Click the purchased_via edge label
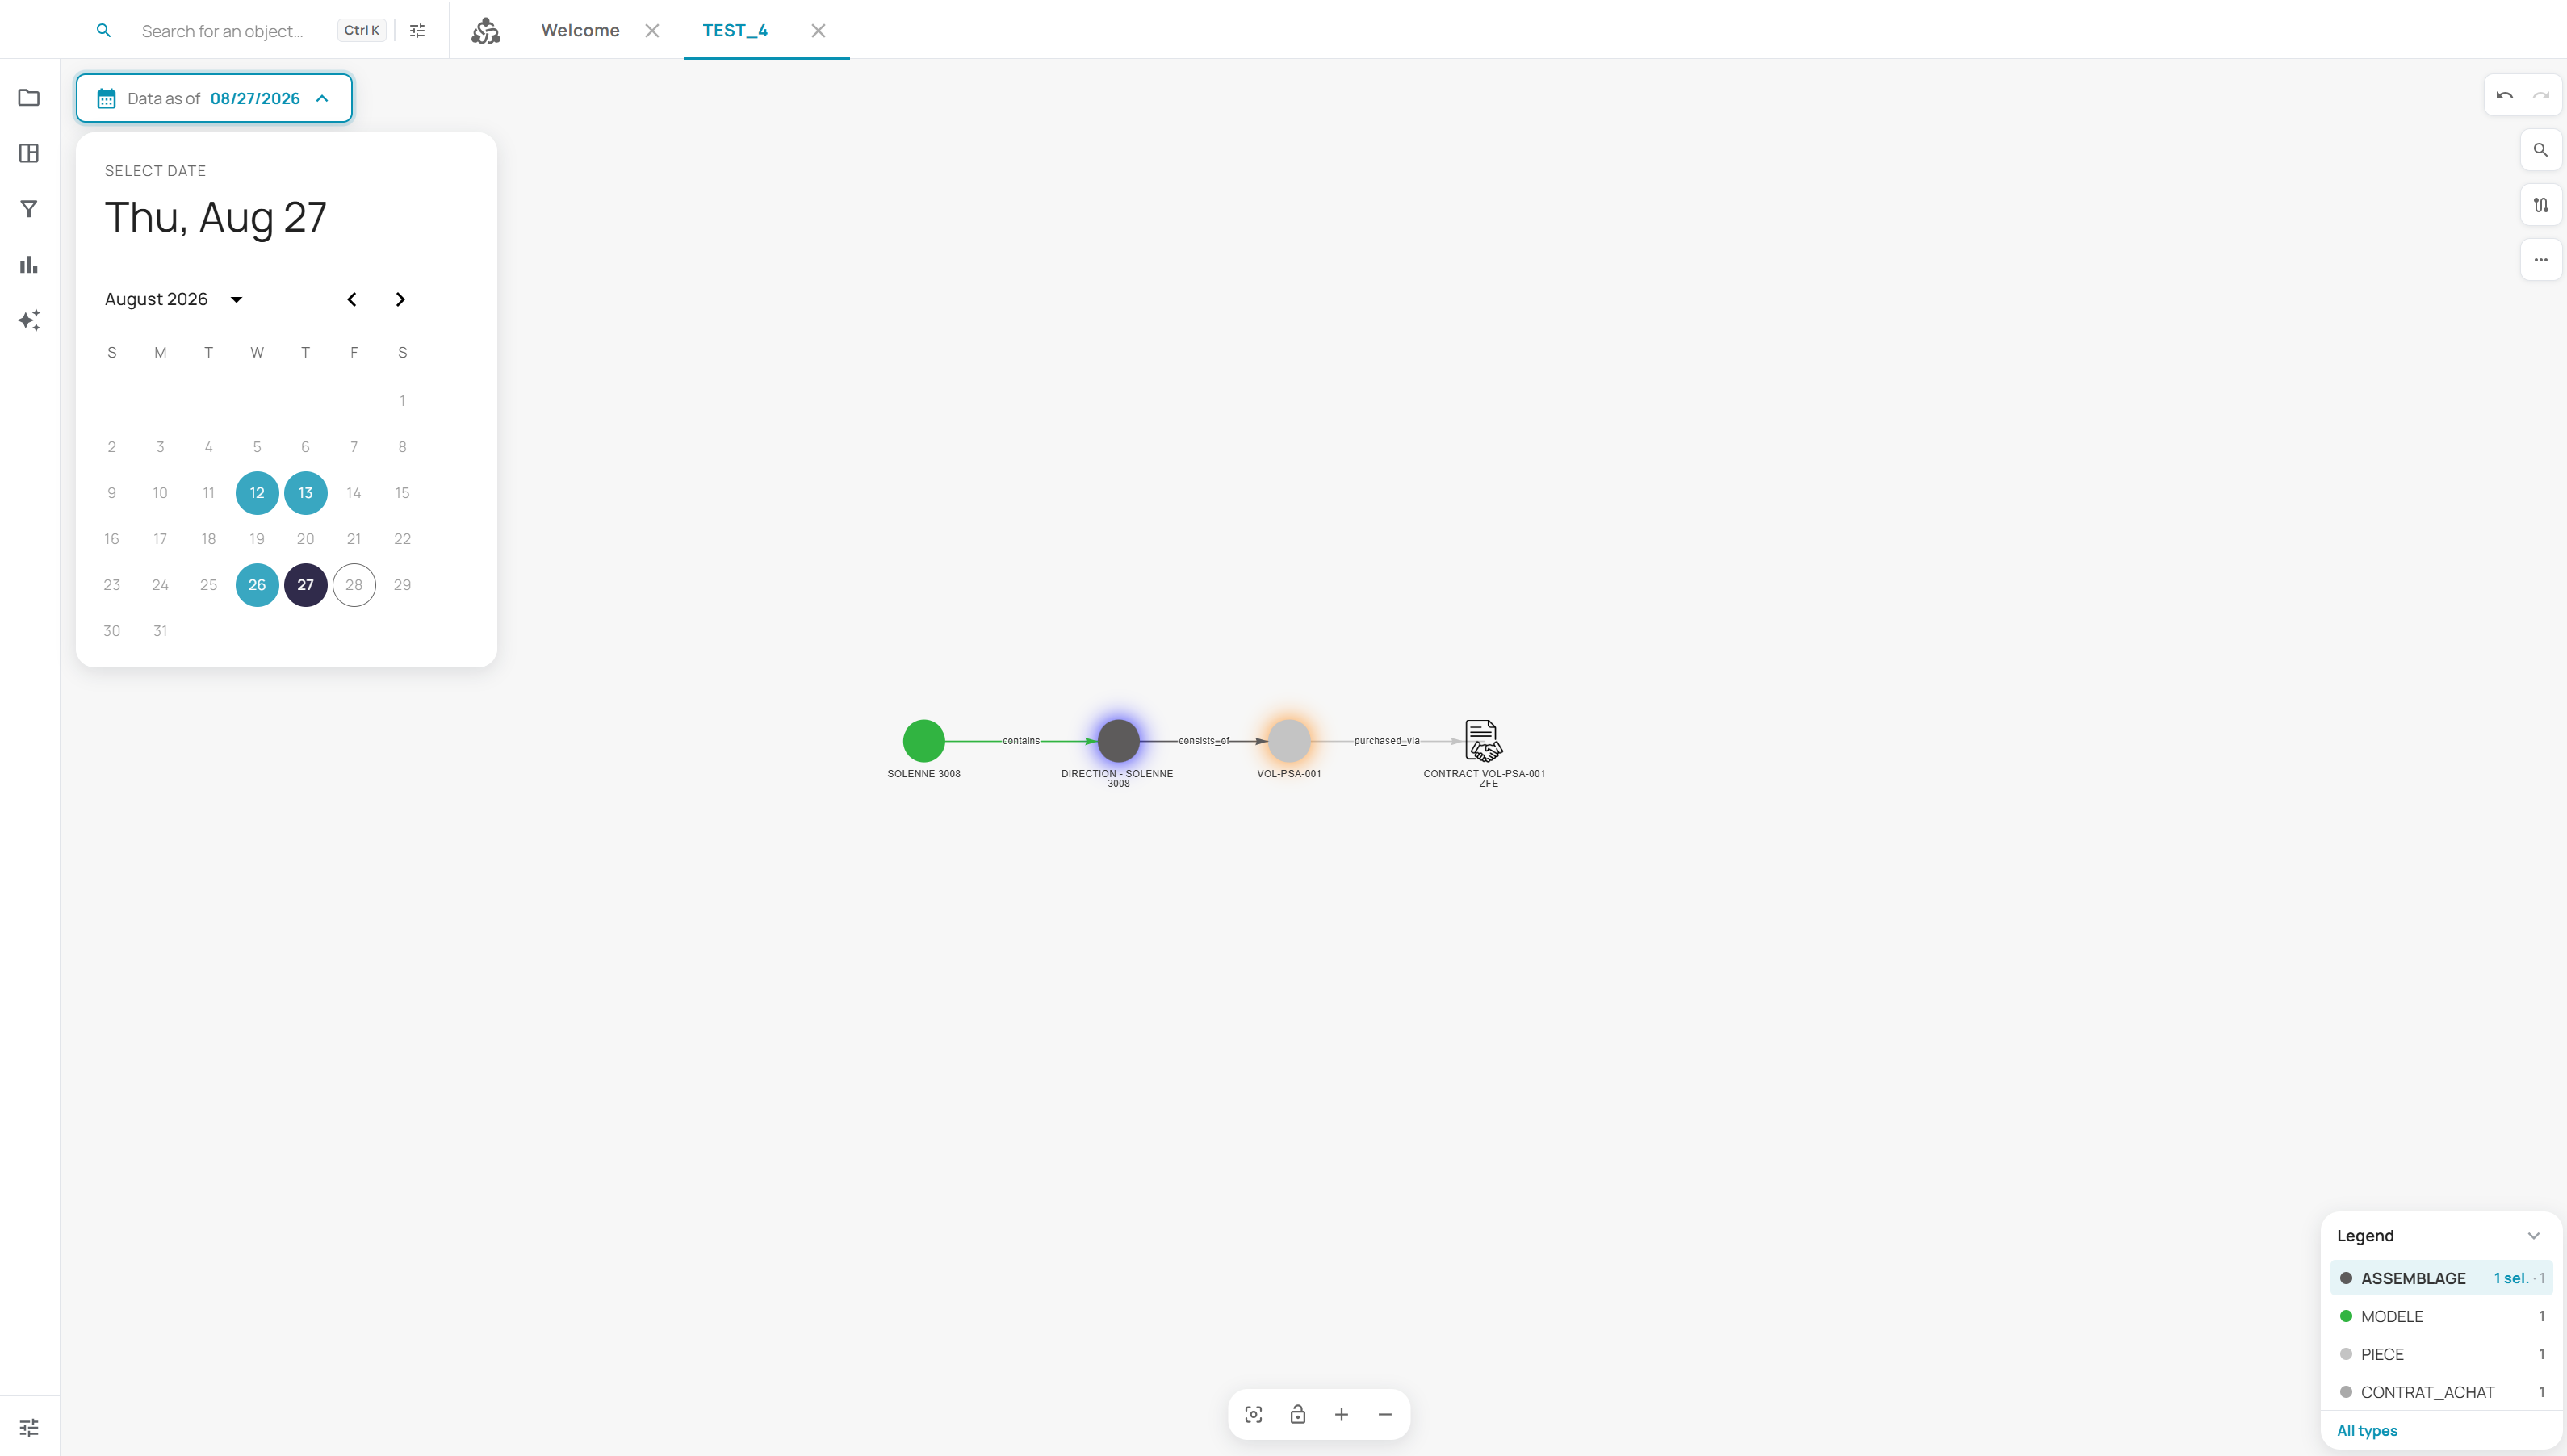 pyautogui.click(x=1386, y=741)
